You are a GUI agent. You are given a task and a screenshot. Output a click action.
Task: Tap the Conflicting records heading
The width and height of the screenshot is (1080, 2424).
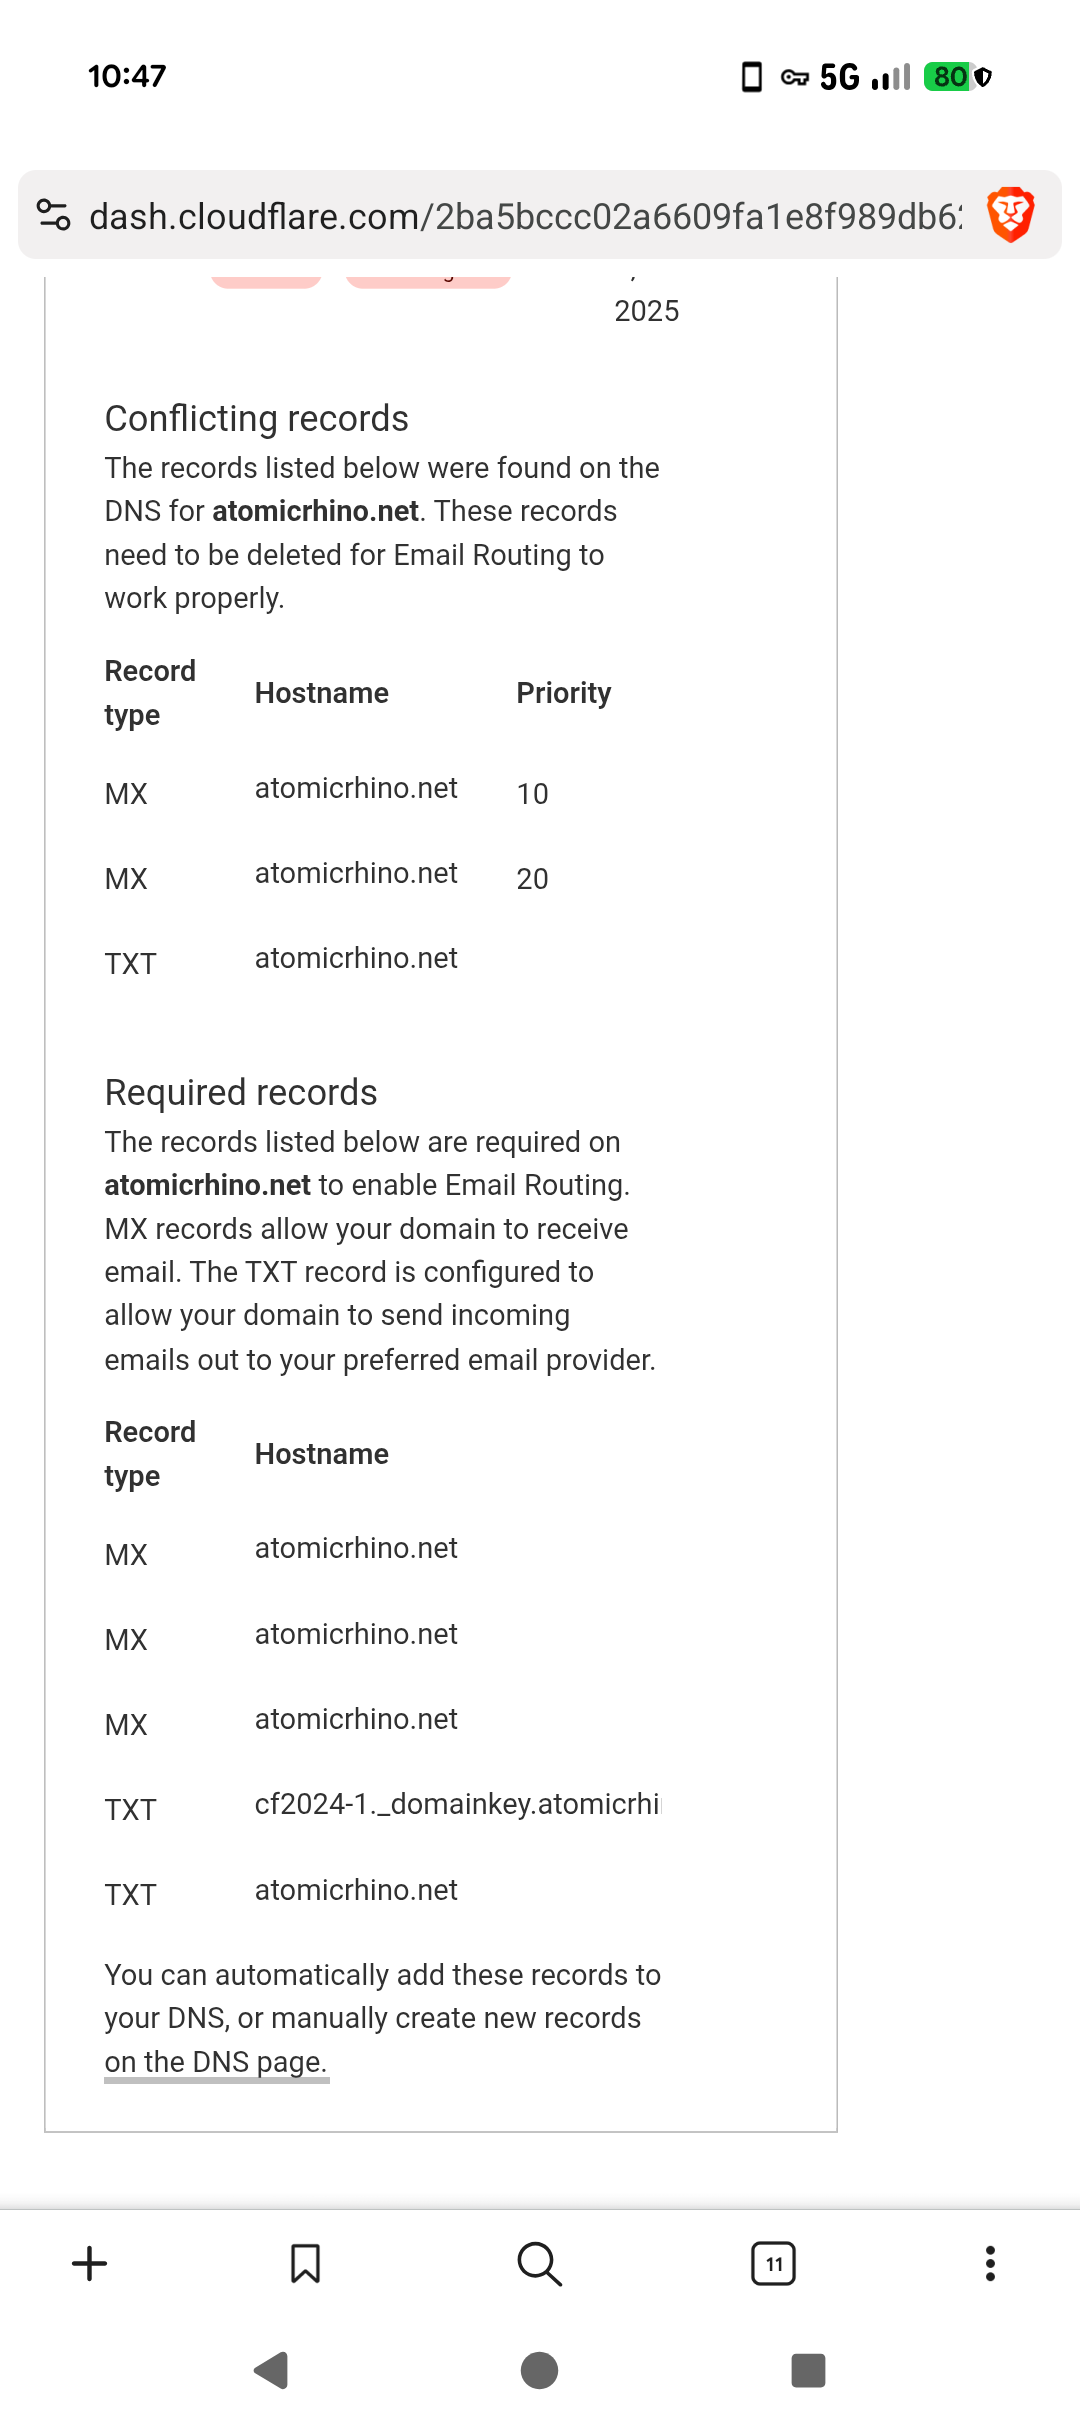coord(257,418)
